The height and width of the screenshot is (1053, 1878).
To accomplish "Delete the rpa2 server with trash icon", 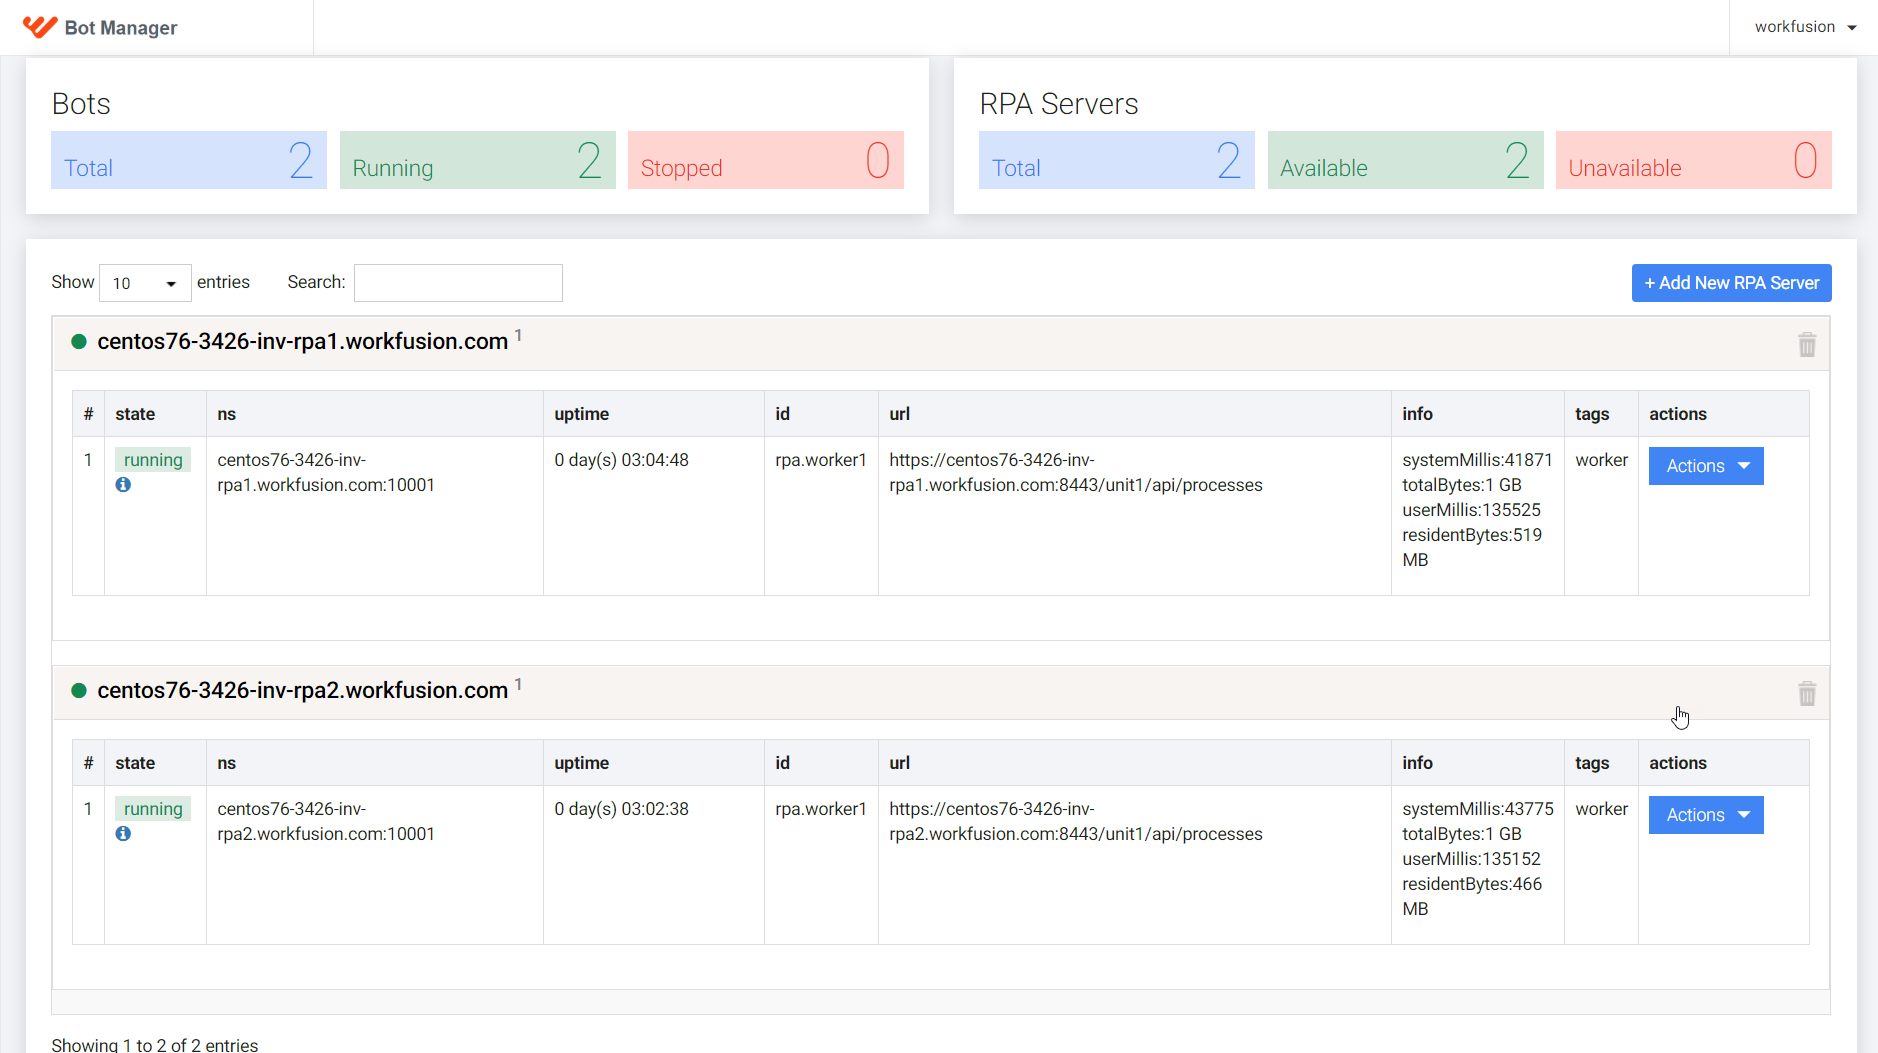I will point(1807,694).
